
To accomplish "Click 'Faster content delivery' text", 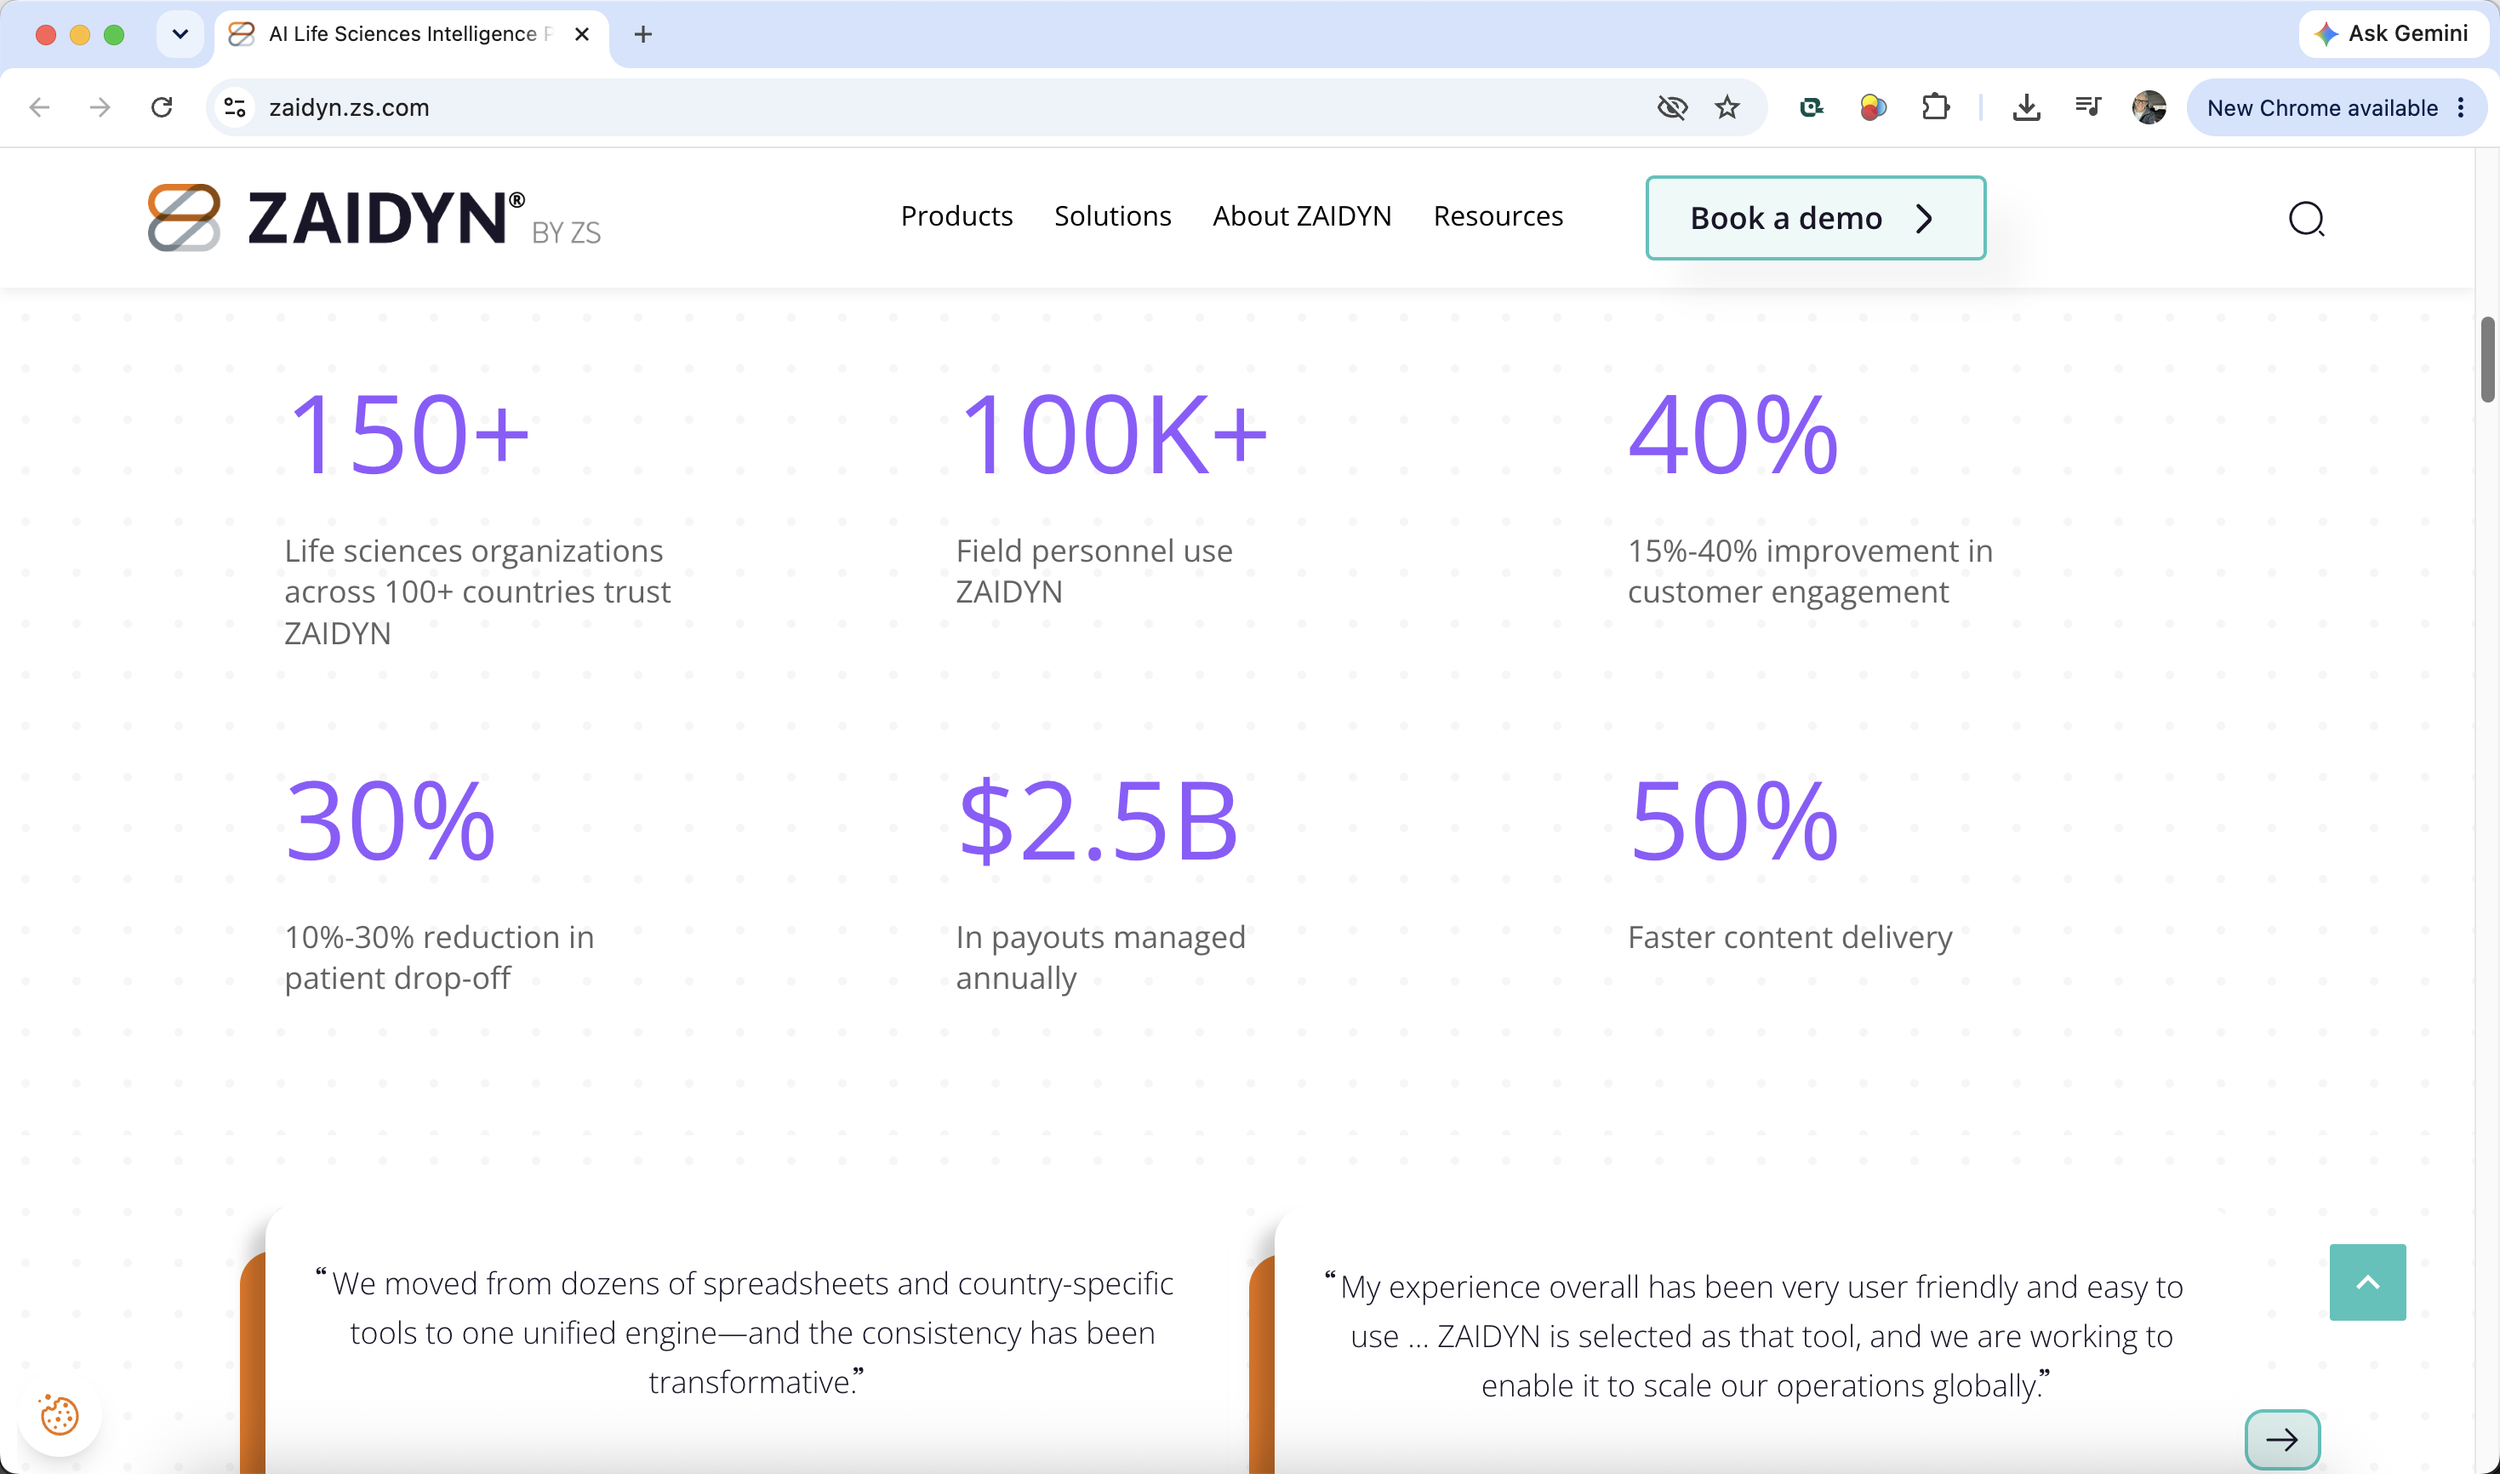I will (1789, 937).
